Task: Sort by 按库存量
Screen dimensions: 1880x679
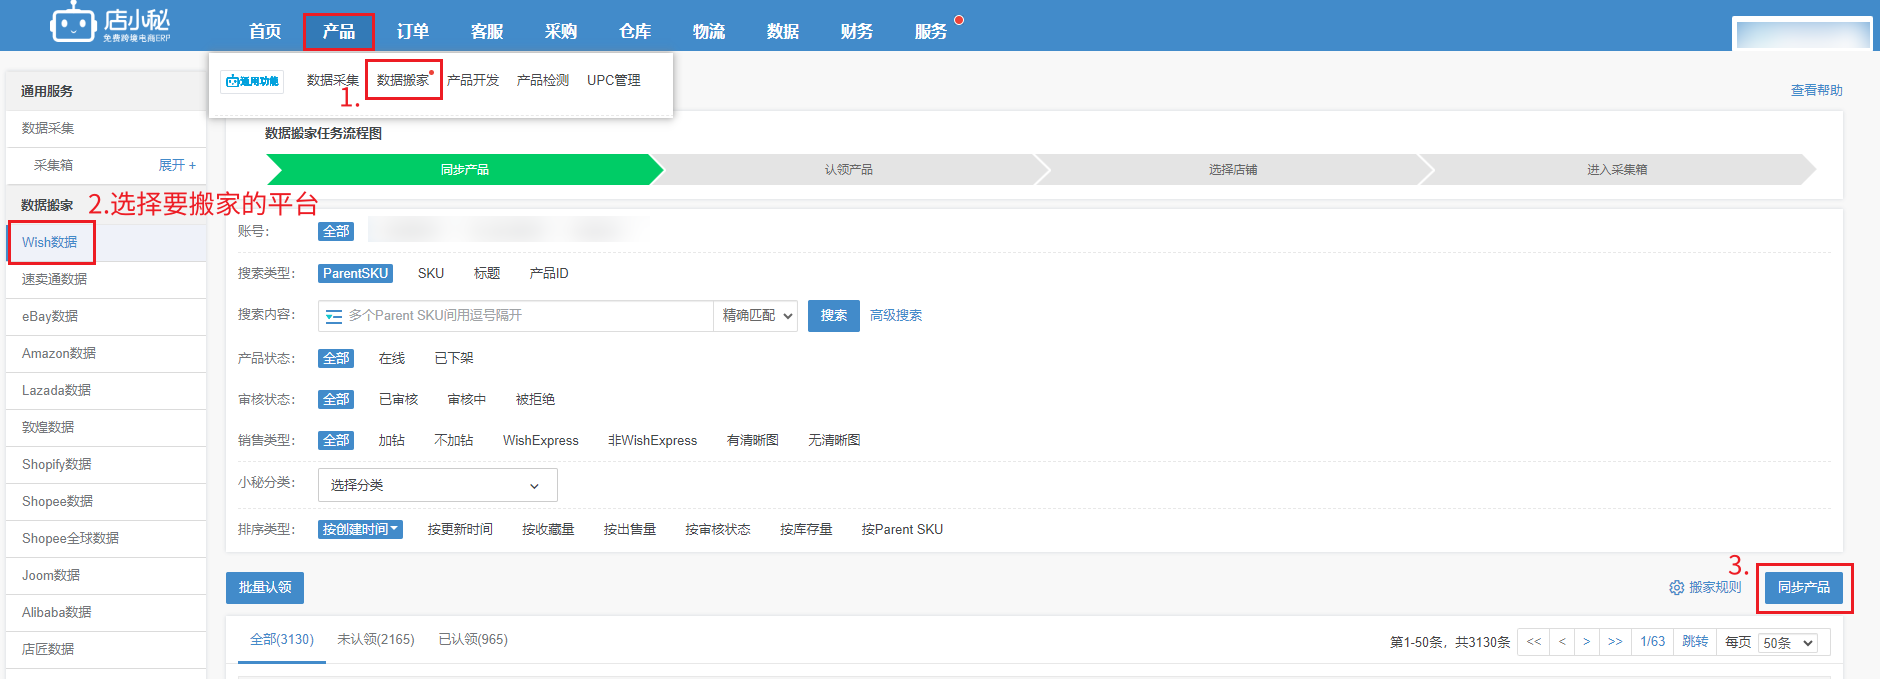Action: click(x=806, y=529)
